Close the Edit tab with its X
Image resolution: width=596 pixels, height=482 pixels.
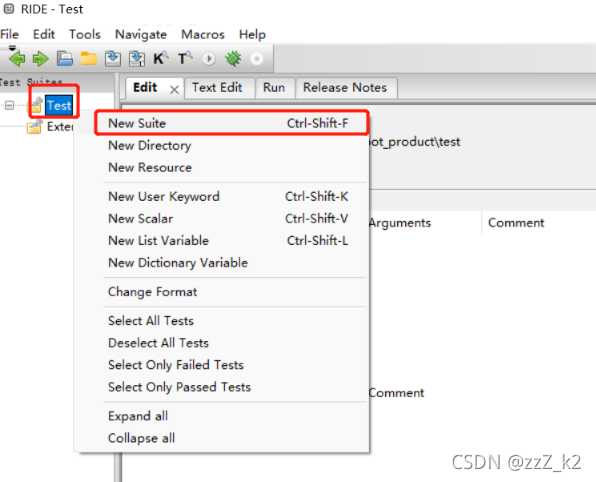pyautogui.click(x=174, y=90)
